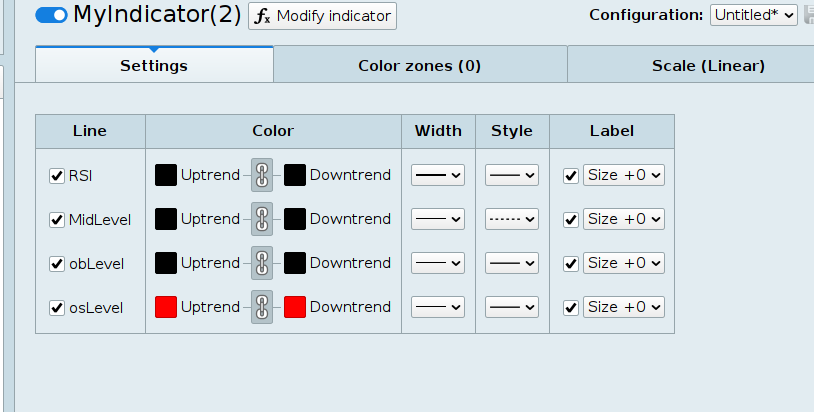The width and height of the screenshot is (814, 412).
Task: Uncheck the osLevel line checkbox
Action: point(57,308)
